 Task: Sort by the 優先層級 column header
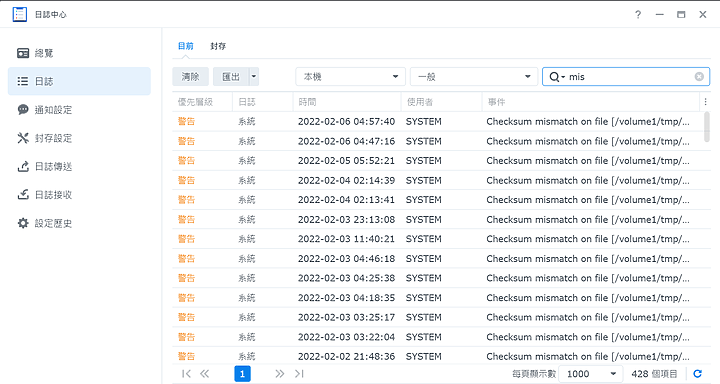[x=202, y=102]
